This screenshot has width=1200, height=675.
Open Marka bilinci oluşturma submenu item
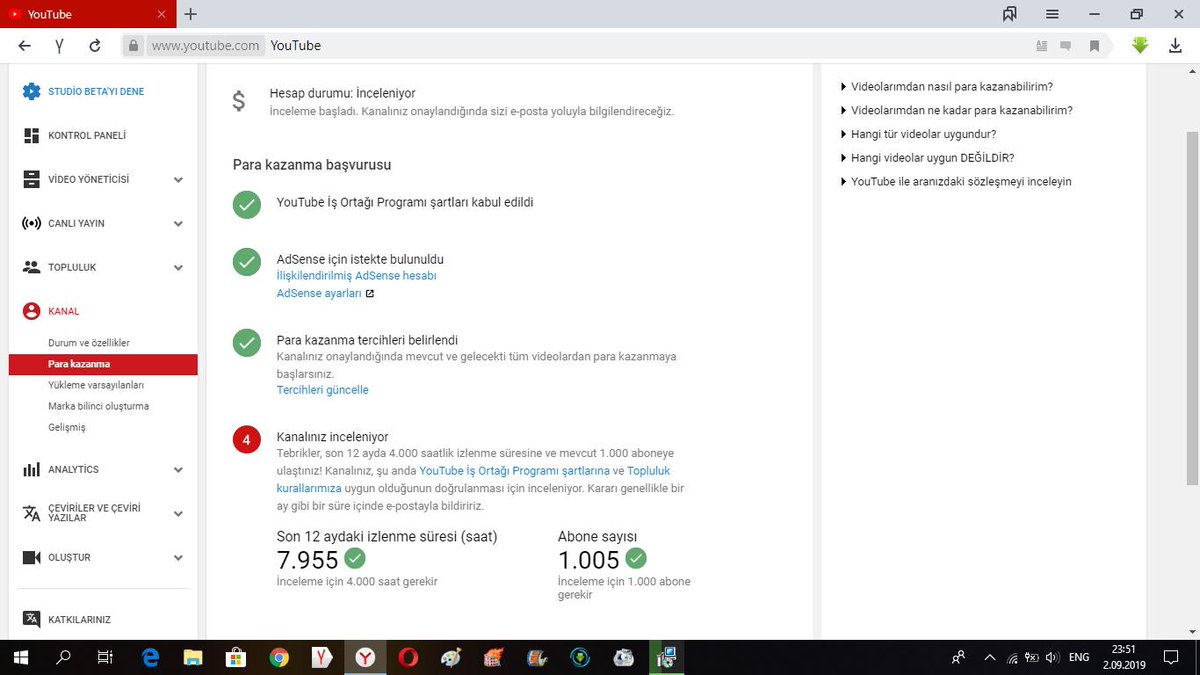(x=98, y=406)
